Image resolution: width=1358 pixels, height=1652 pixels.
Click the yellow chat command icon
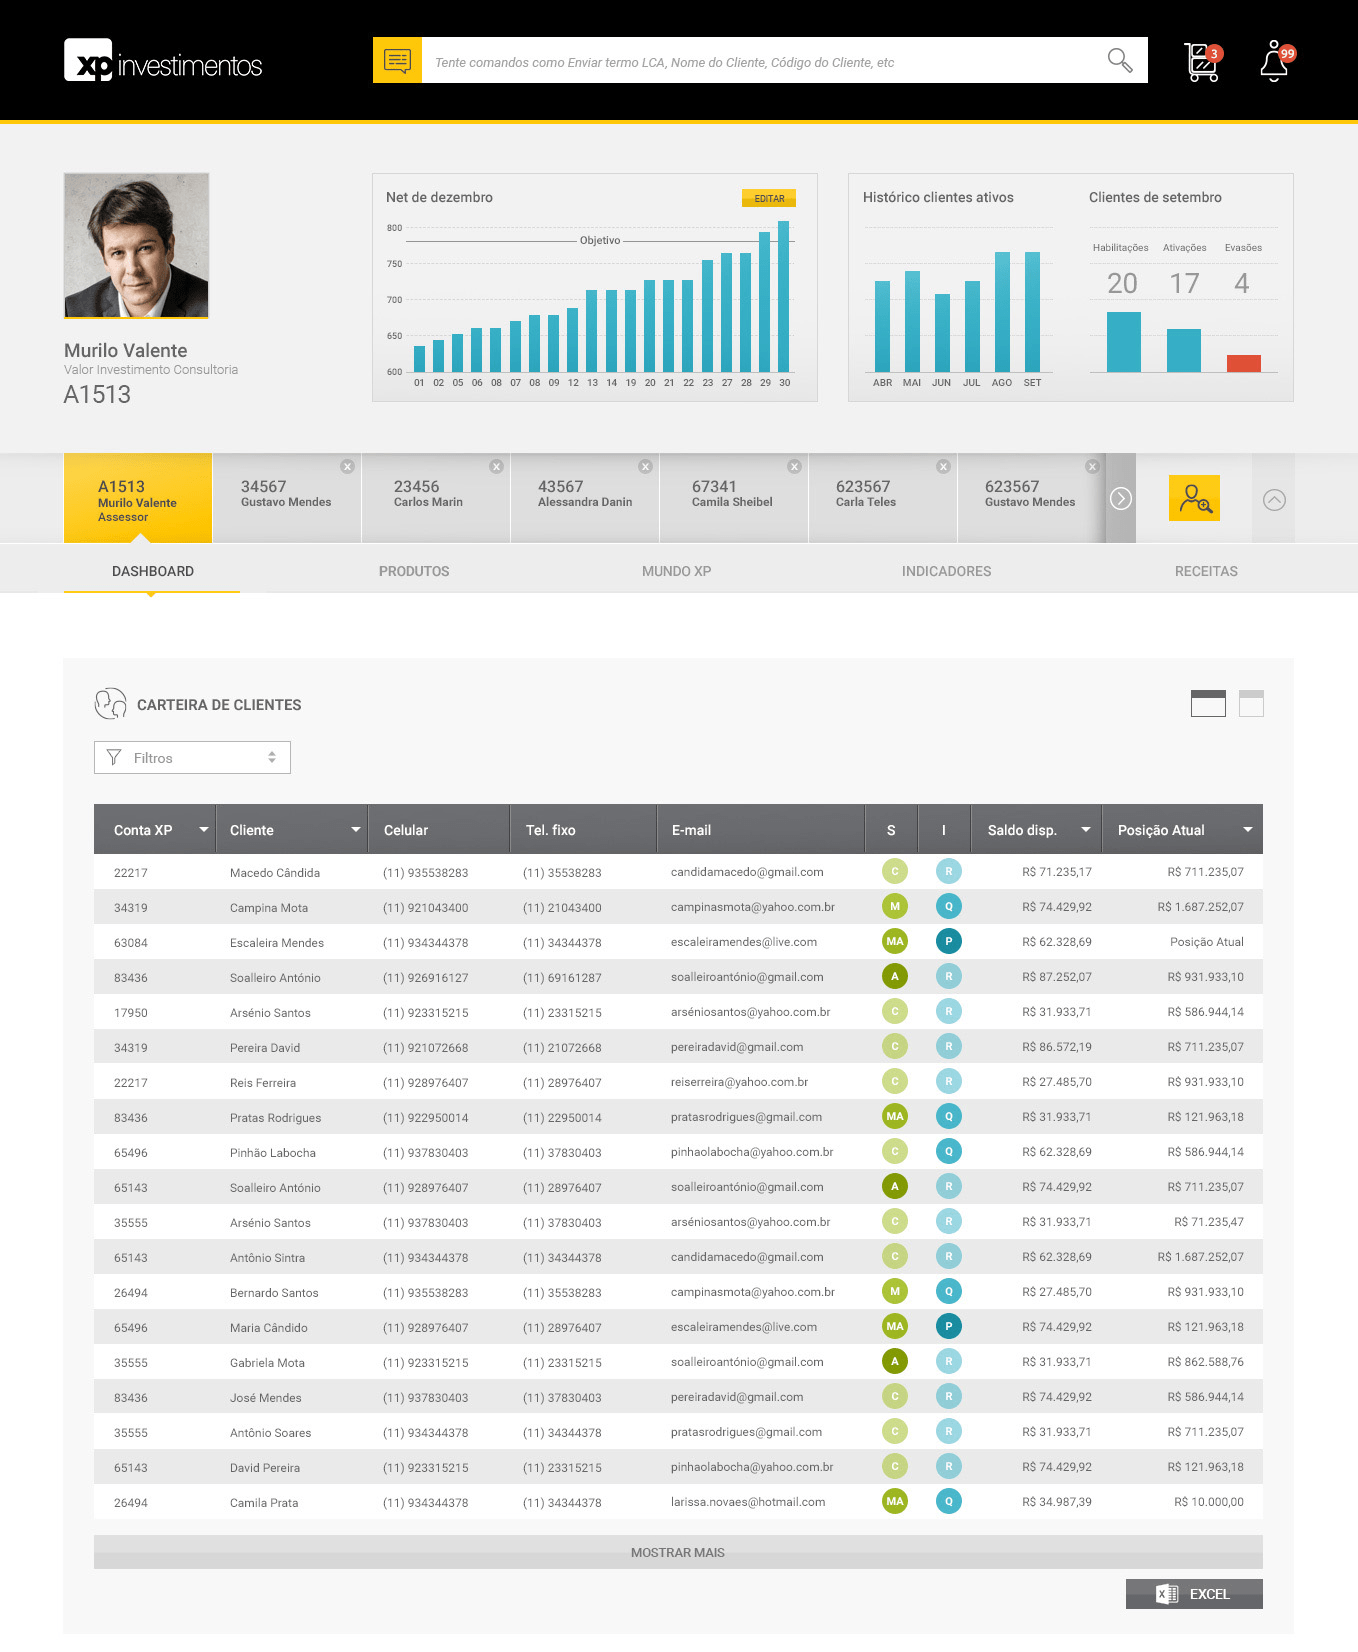pyautogui.click(x=397, y=61)
